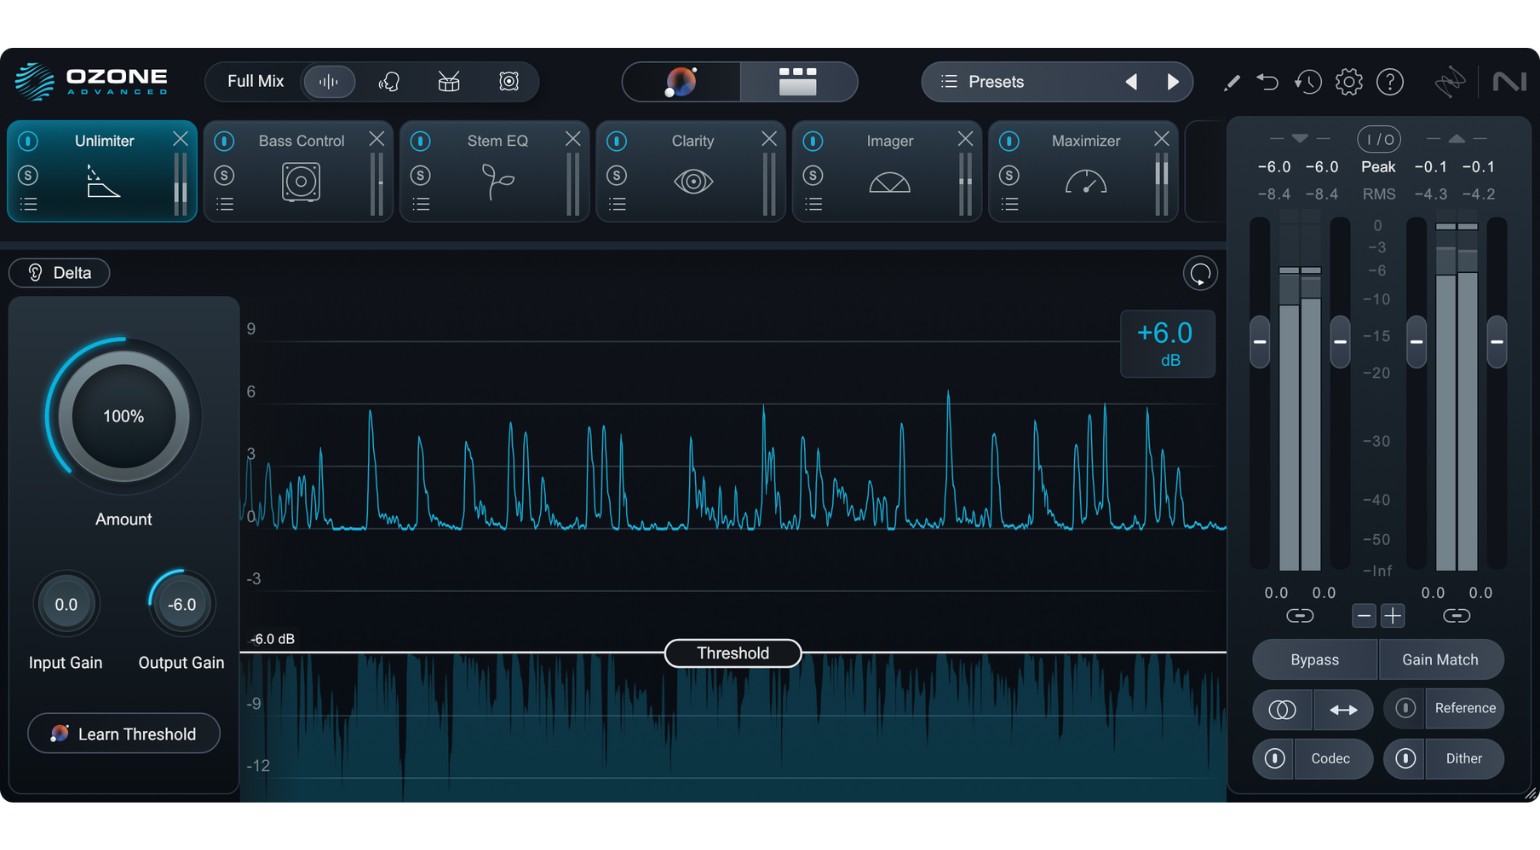This screenshot has width=1540, height=850.
Task: Select the vocal head icon next to Full Mix
Action: 389,81
